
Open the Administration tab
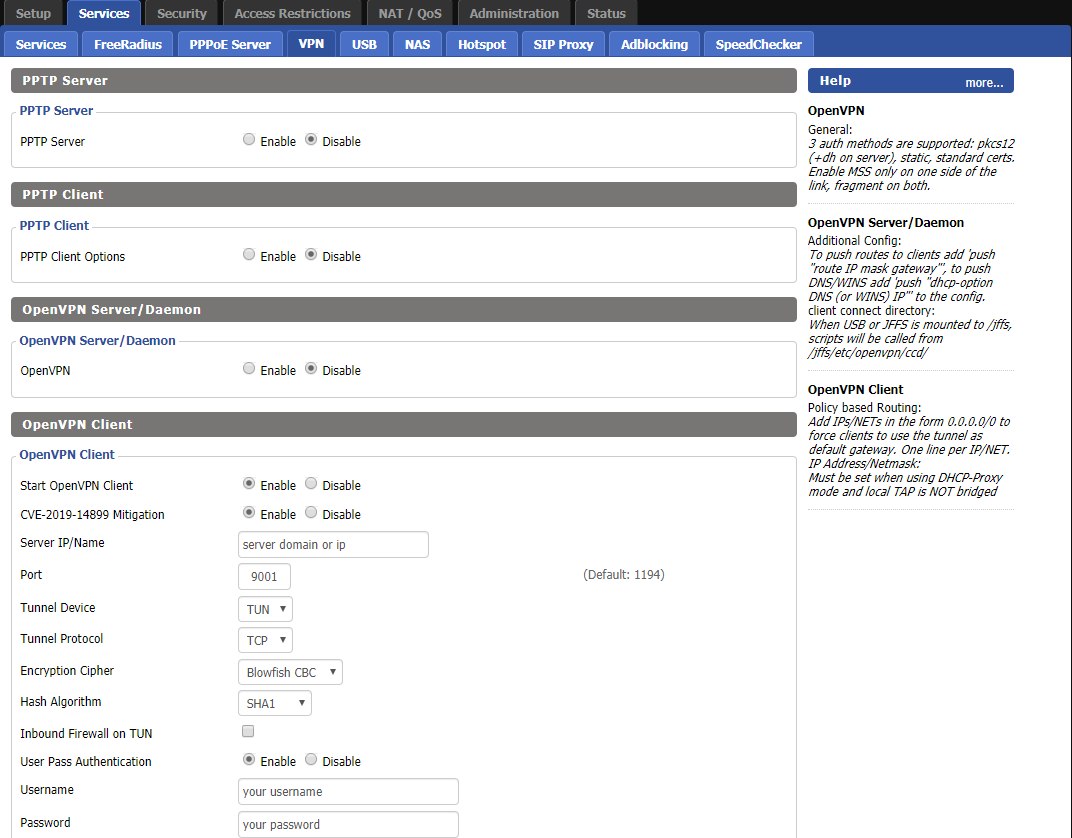point(514,13)
